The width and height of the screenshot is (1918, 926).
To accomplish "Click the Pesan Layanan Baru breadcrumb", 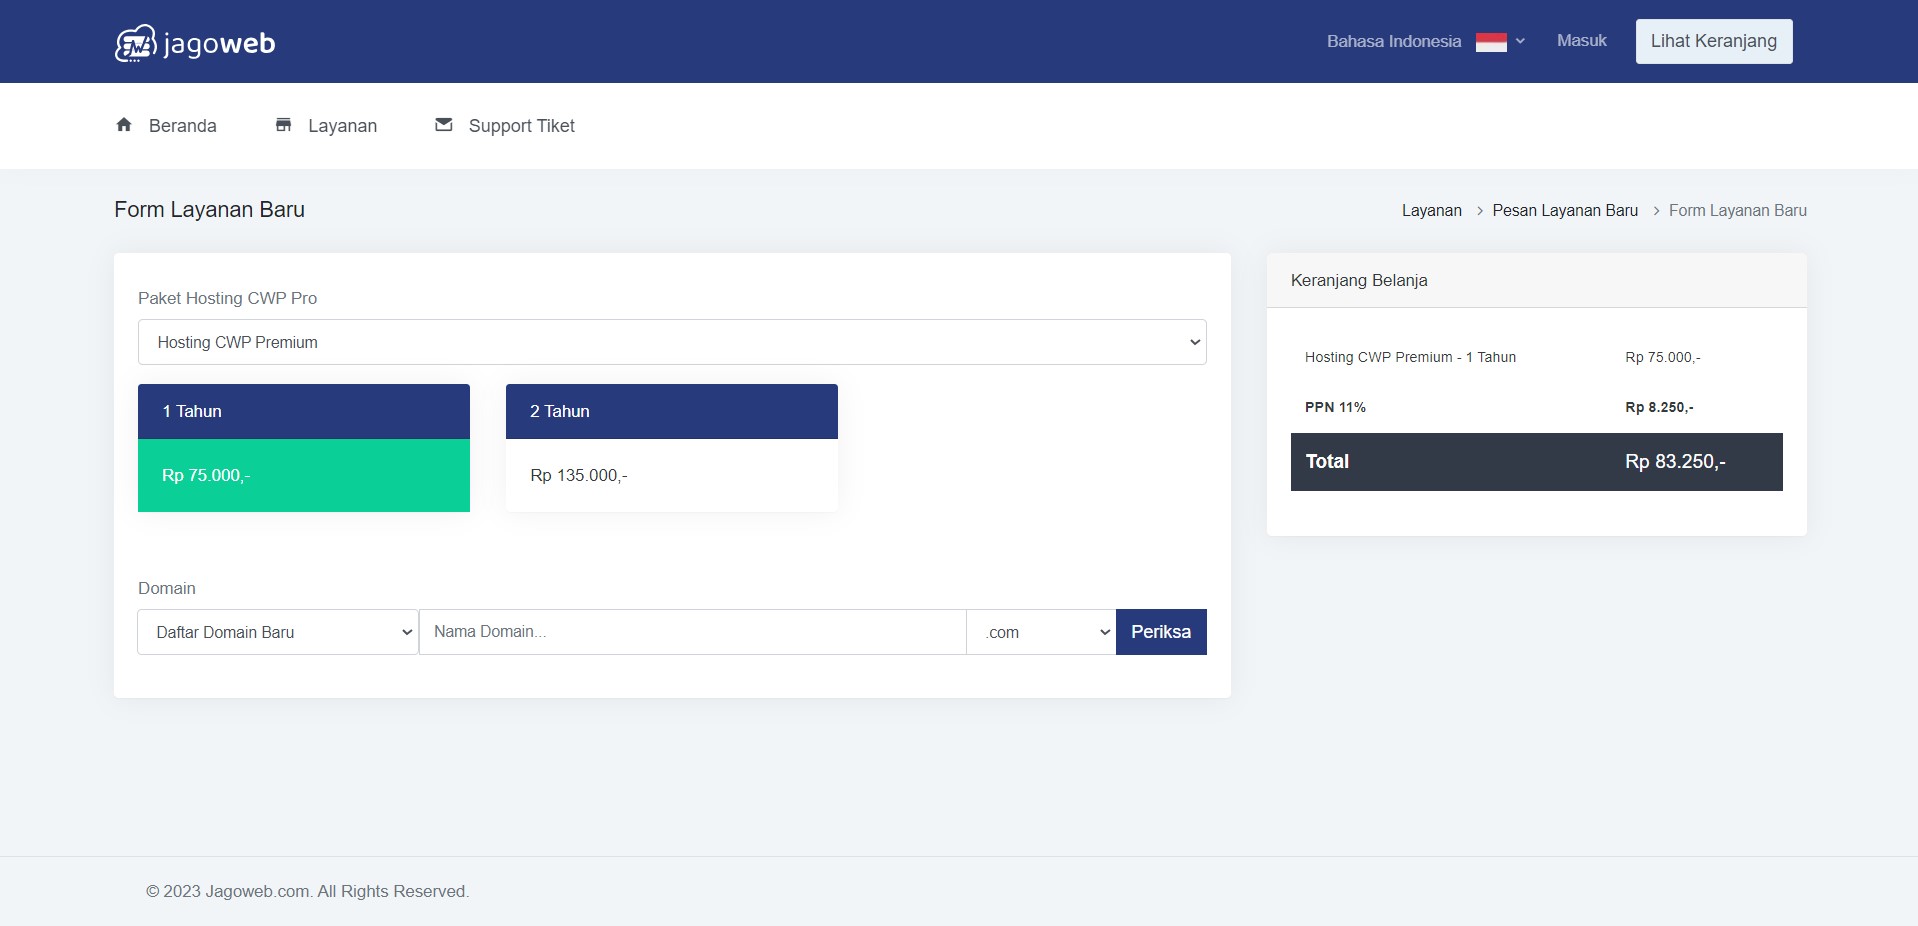I will click(x=1564, y=211).
